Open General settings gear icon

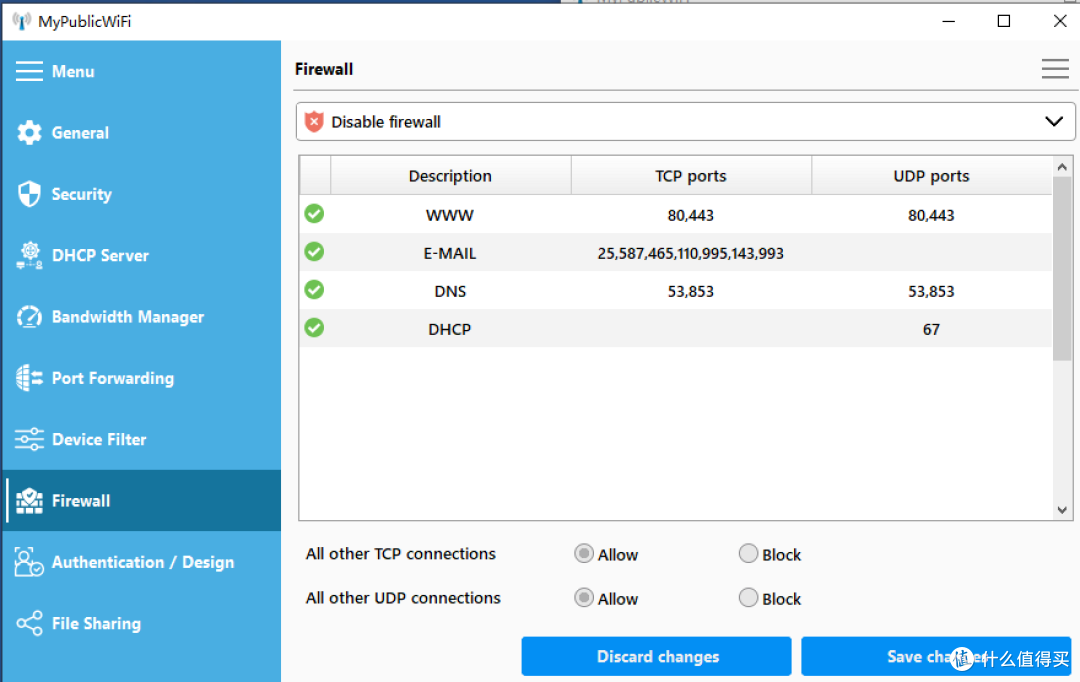pyautogui.click(x=29, y=132)
